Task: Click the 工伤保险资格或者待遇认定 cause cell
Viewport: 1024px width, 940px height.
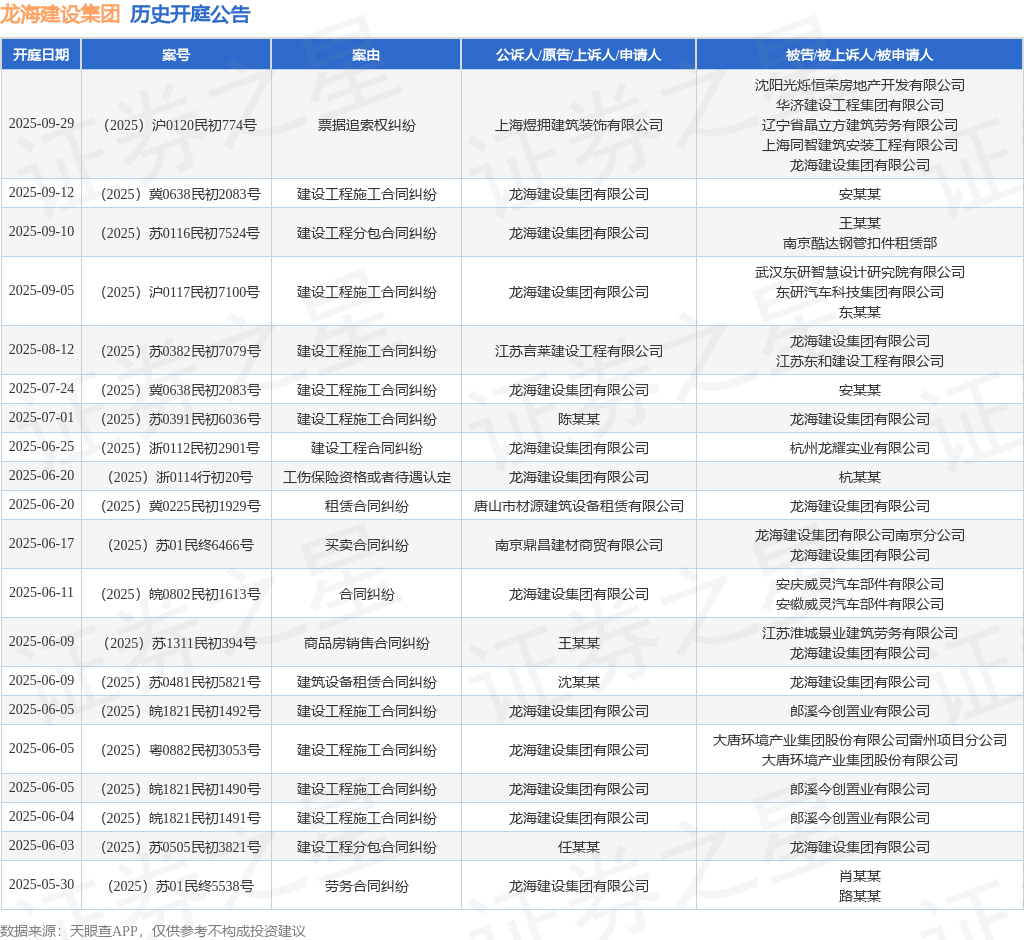Action: coord(366,477)
